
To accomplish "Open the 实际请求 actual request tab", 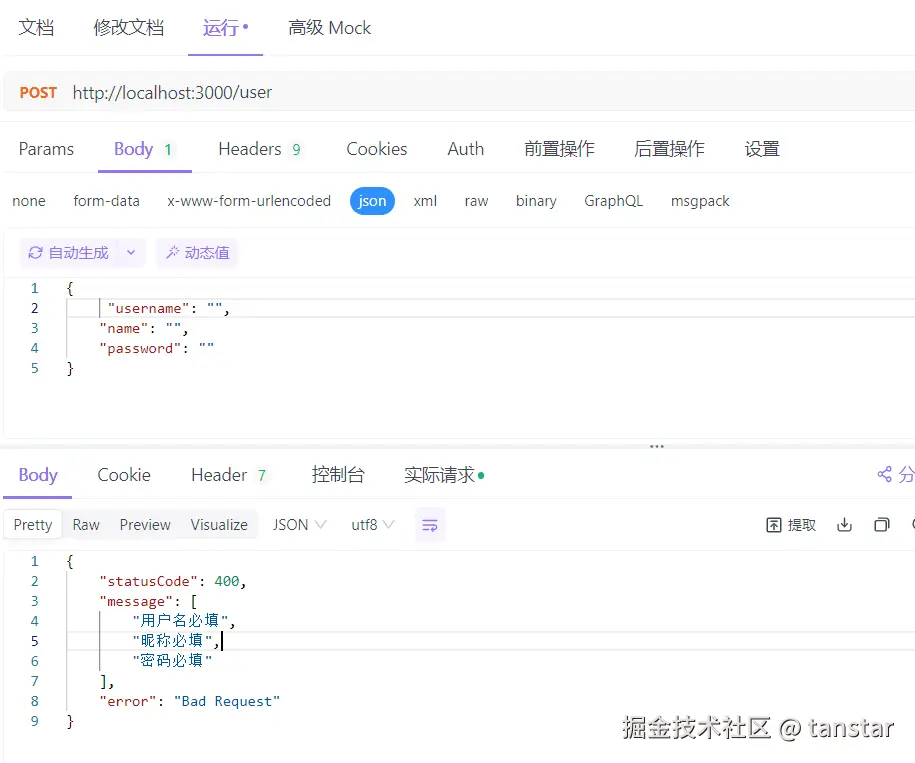I will 444,475.
